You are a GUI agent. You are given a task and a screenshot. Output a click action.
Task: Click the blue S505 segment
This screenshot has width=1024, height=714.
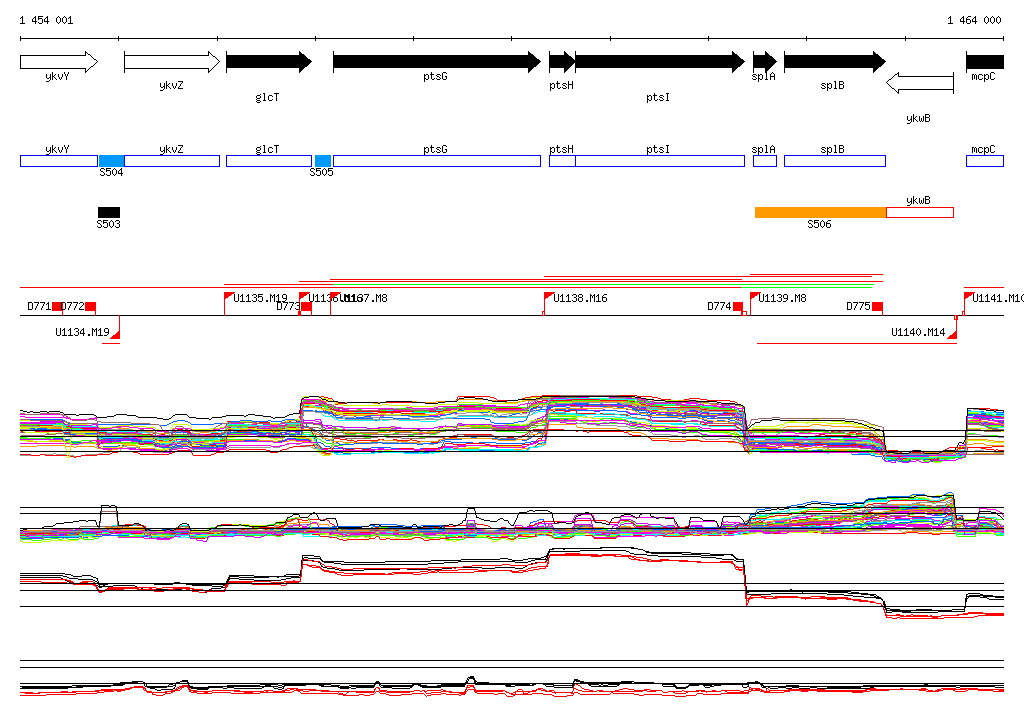(323, 161)
